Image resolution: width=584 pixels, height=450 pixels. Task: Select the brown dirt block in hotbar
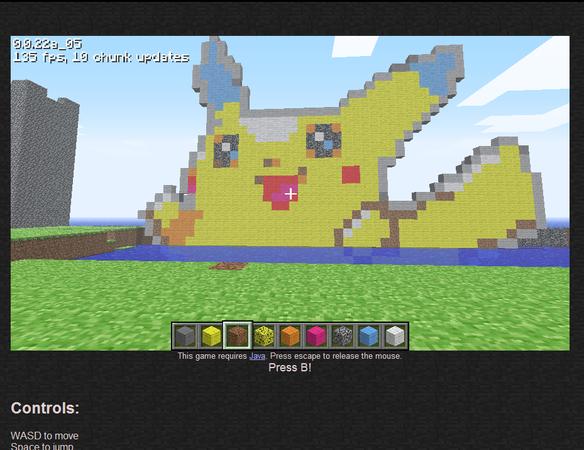(238, 336)
